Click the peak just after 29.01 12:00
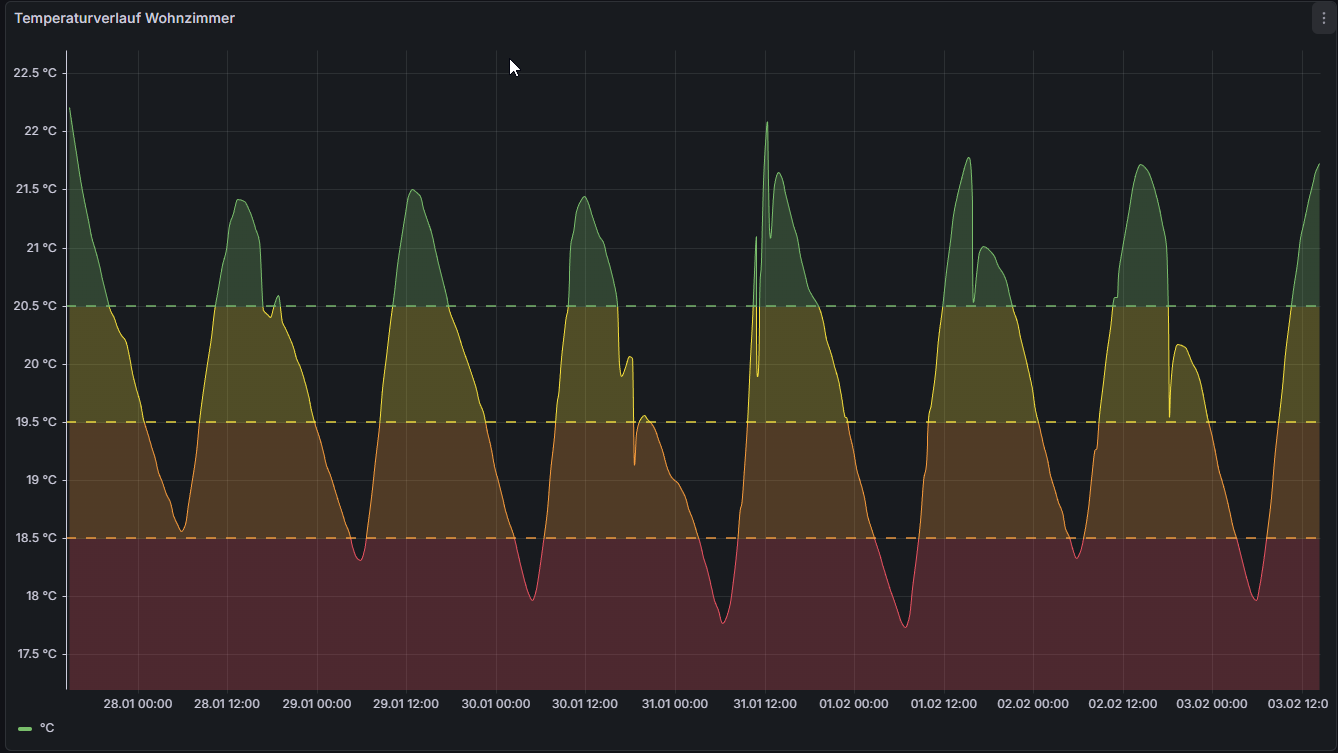 pos(412,190)
